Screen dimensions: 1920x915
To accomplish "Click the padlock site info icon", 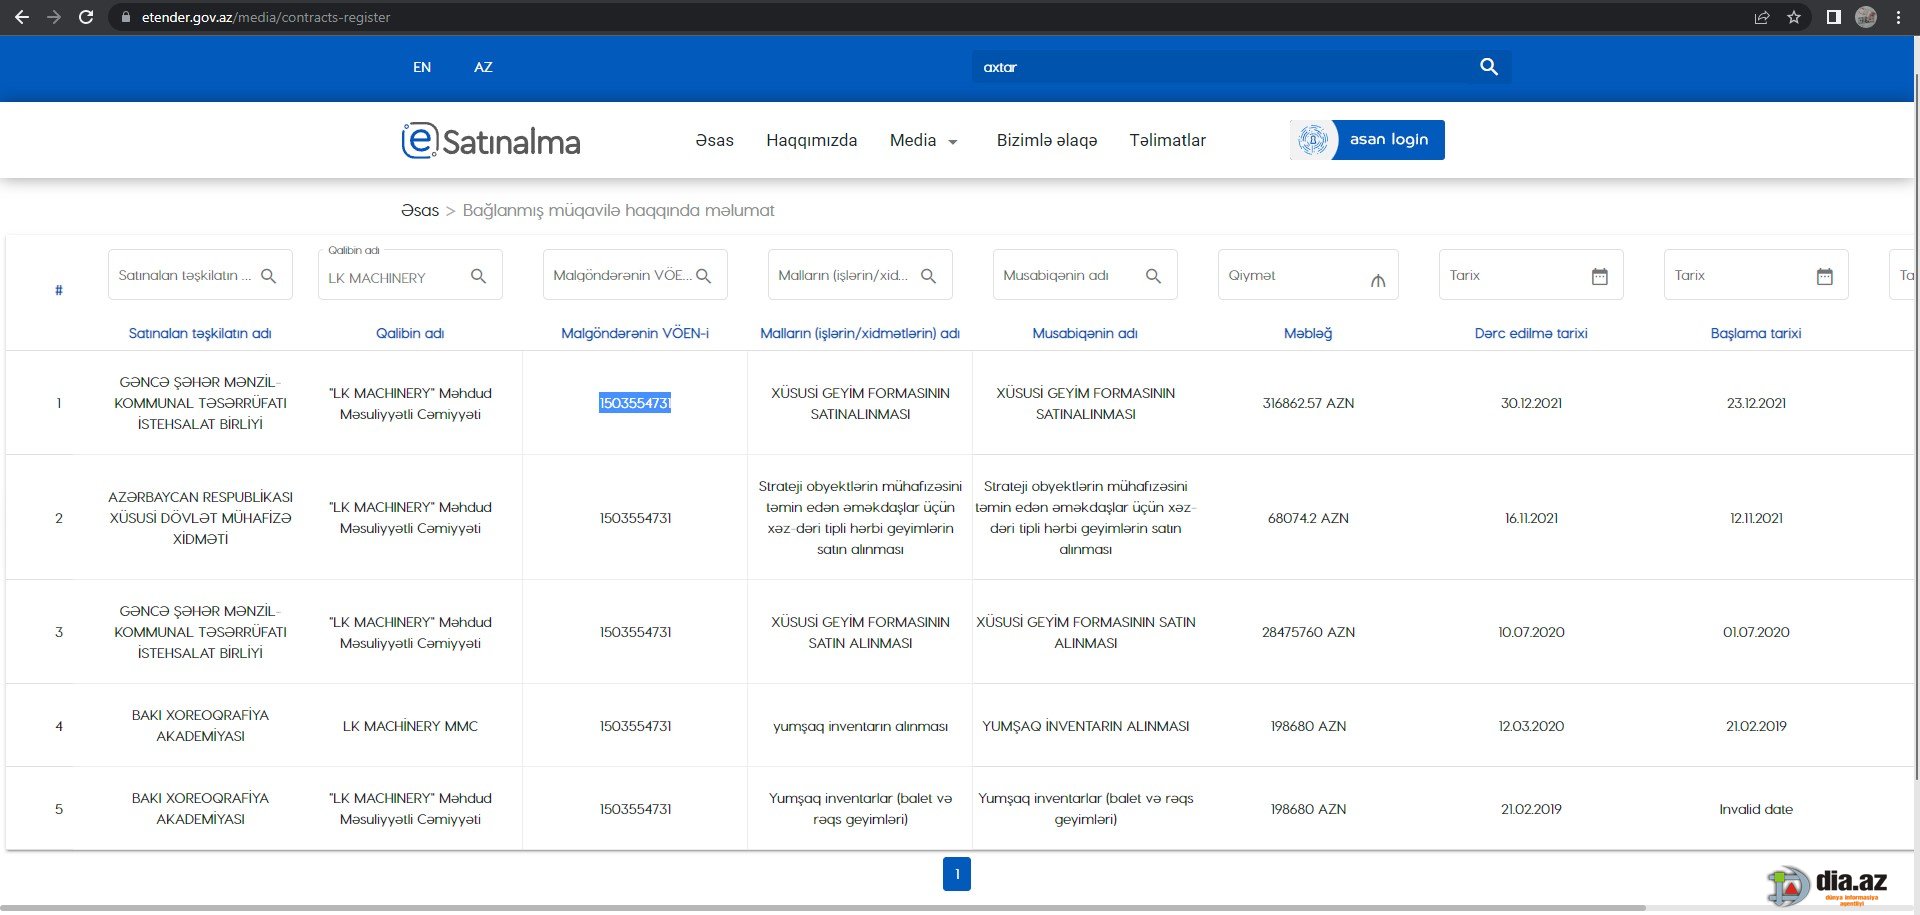I will point(125,17).
